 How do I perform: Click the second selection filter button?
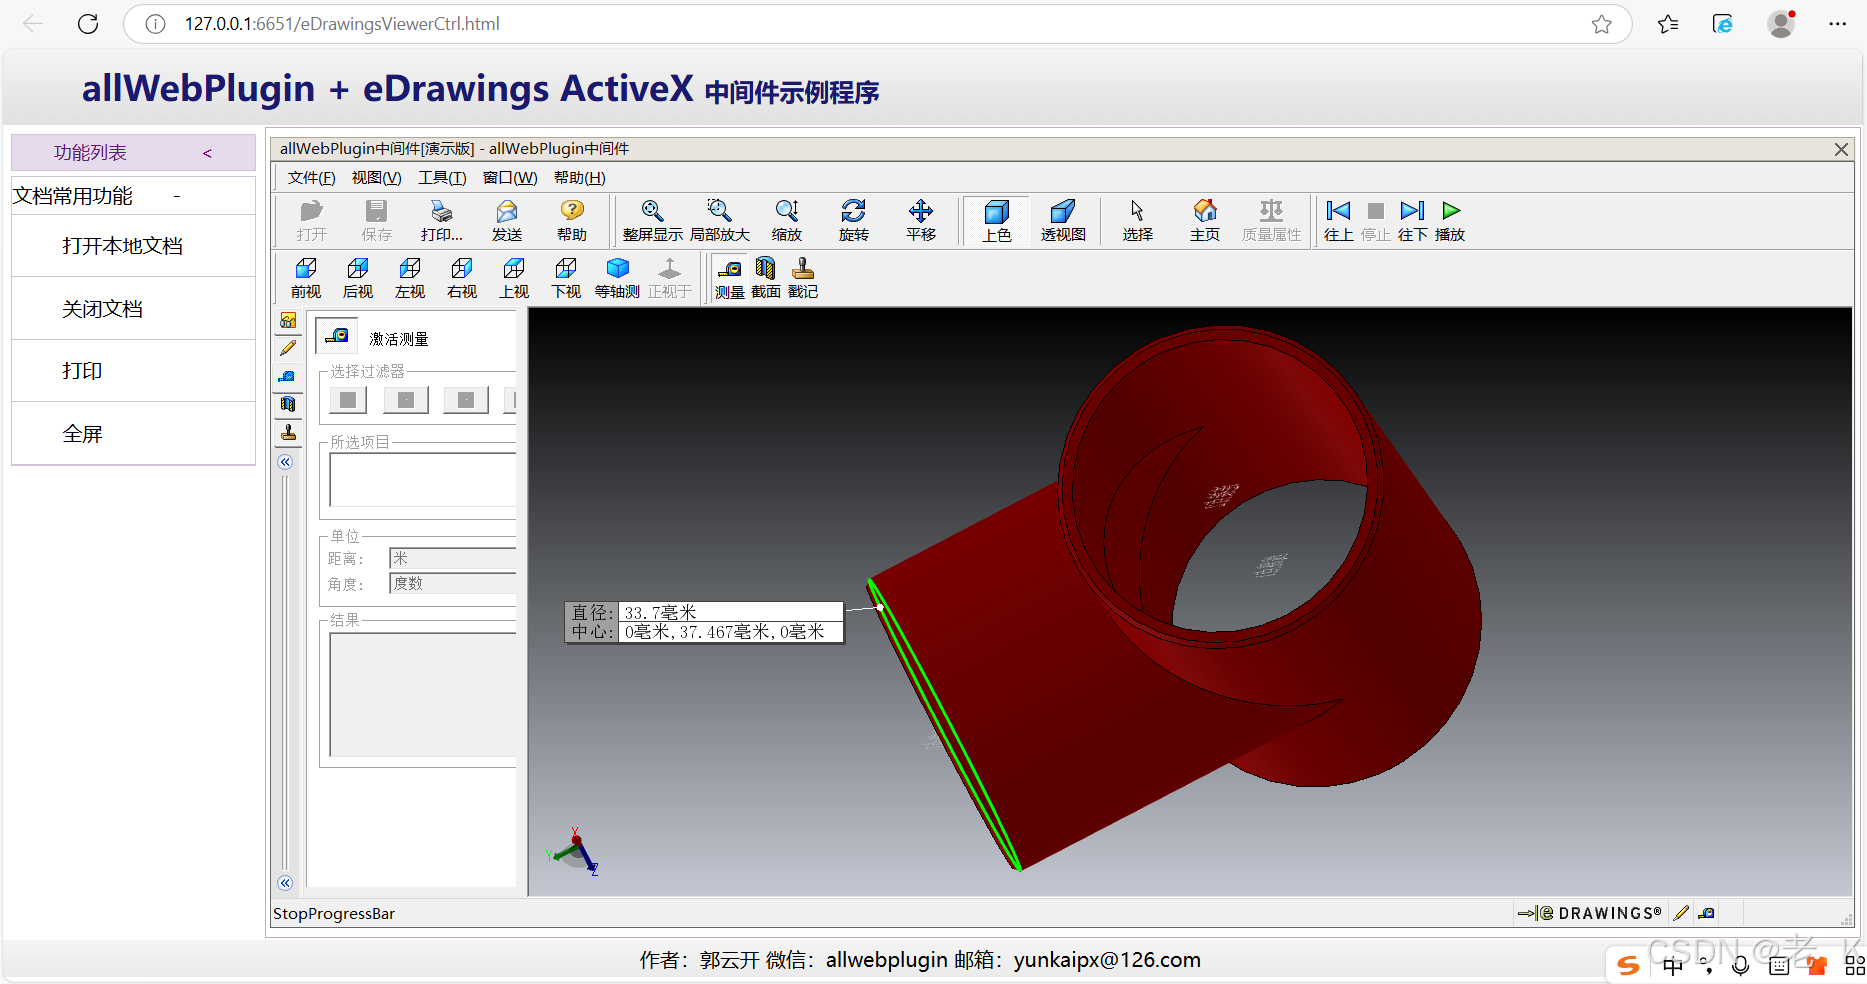click(x=406, y=400)
